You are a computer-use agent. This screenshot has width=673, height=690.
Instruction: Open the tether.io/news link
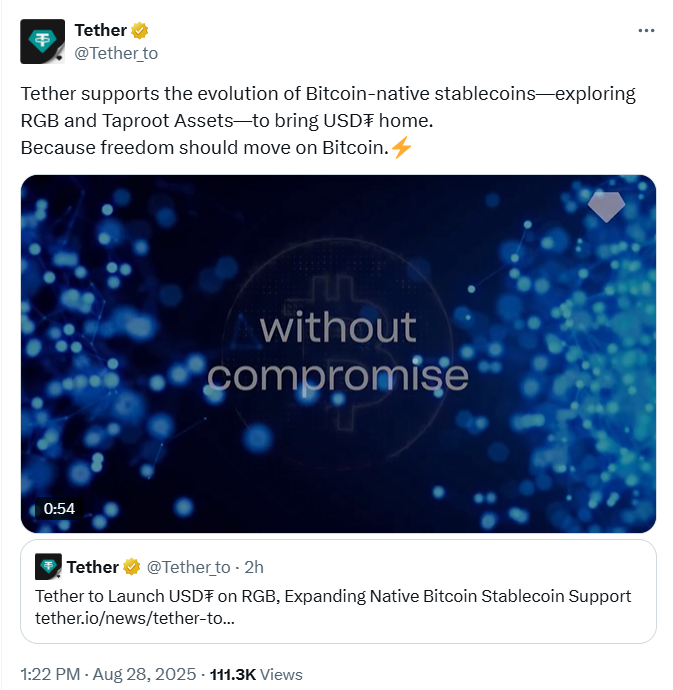pyautogui.click(x=135, y=617)
